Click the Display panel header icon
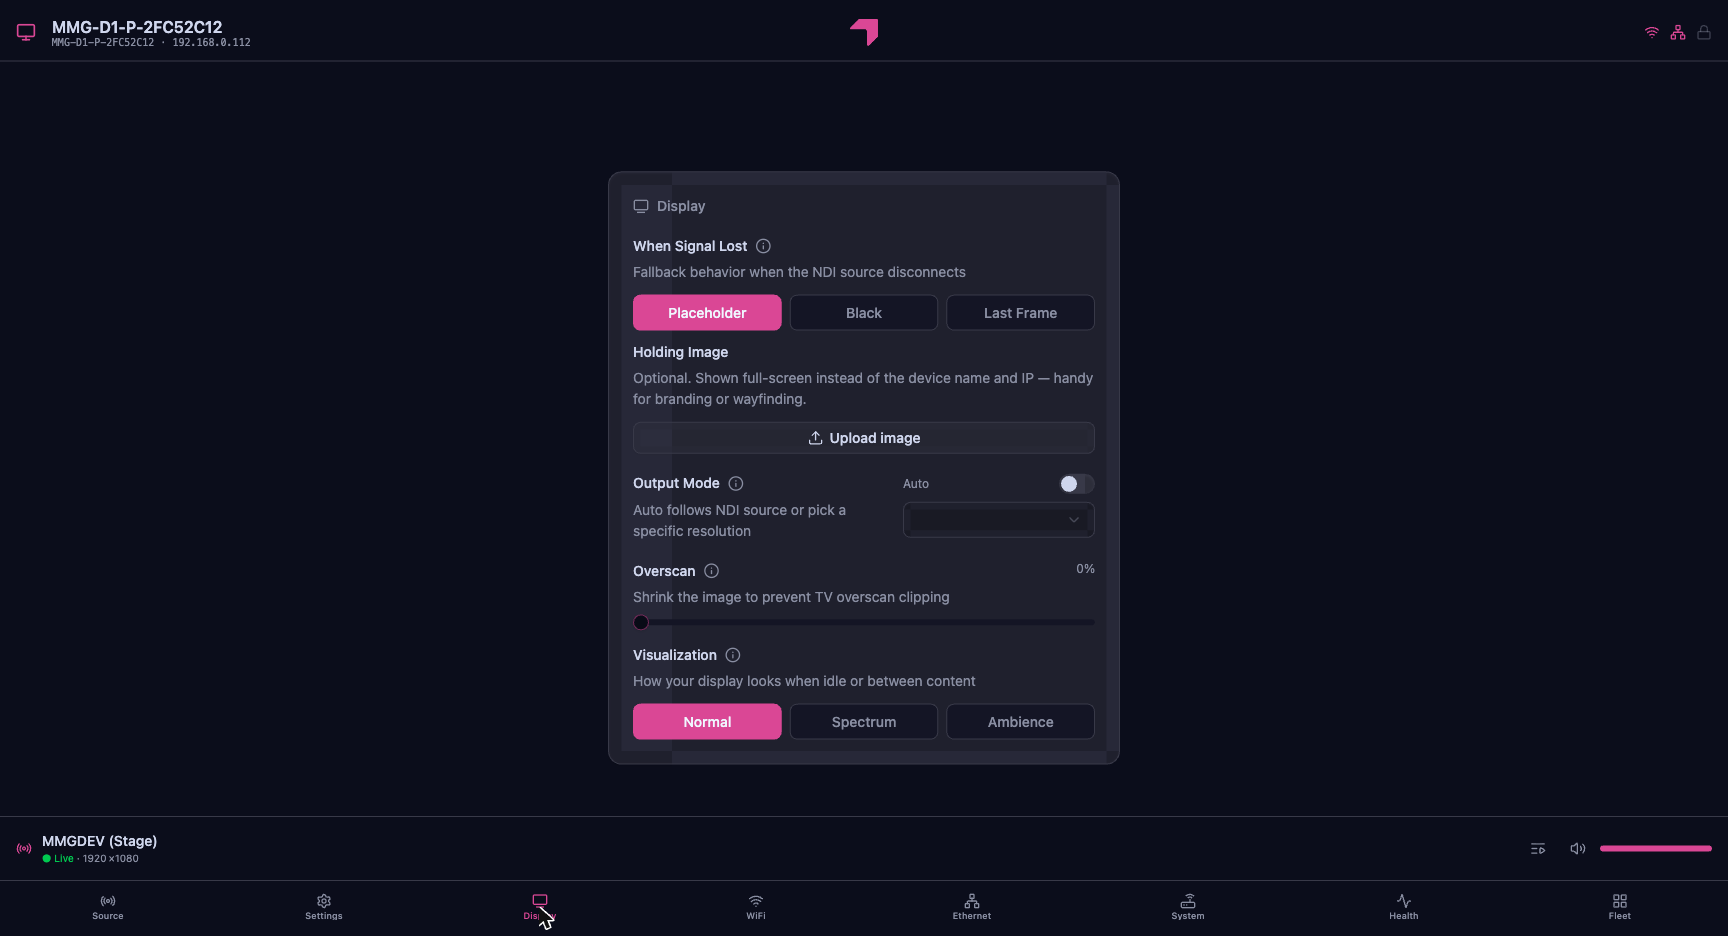 (x=641, y=206)
